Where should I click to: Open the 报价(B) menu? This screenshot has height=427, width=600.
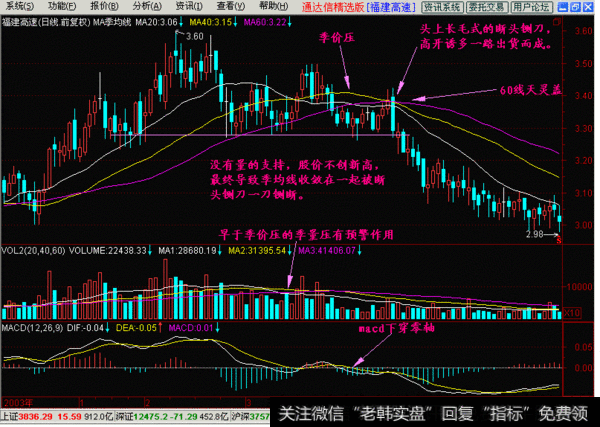point(104,6)
